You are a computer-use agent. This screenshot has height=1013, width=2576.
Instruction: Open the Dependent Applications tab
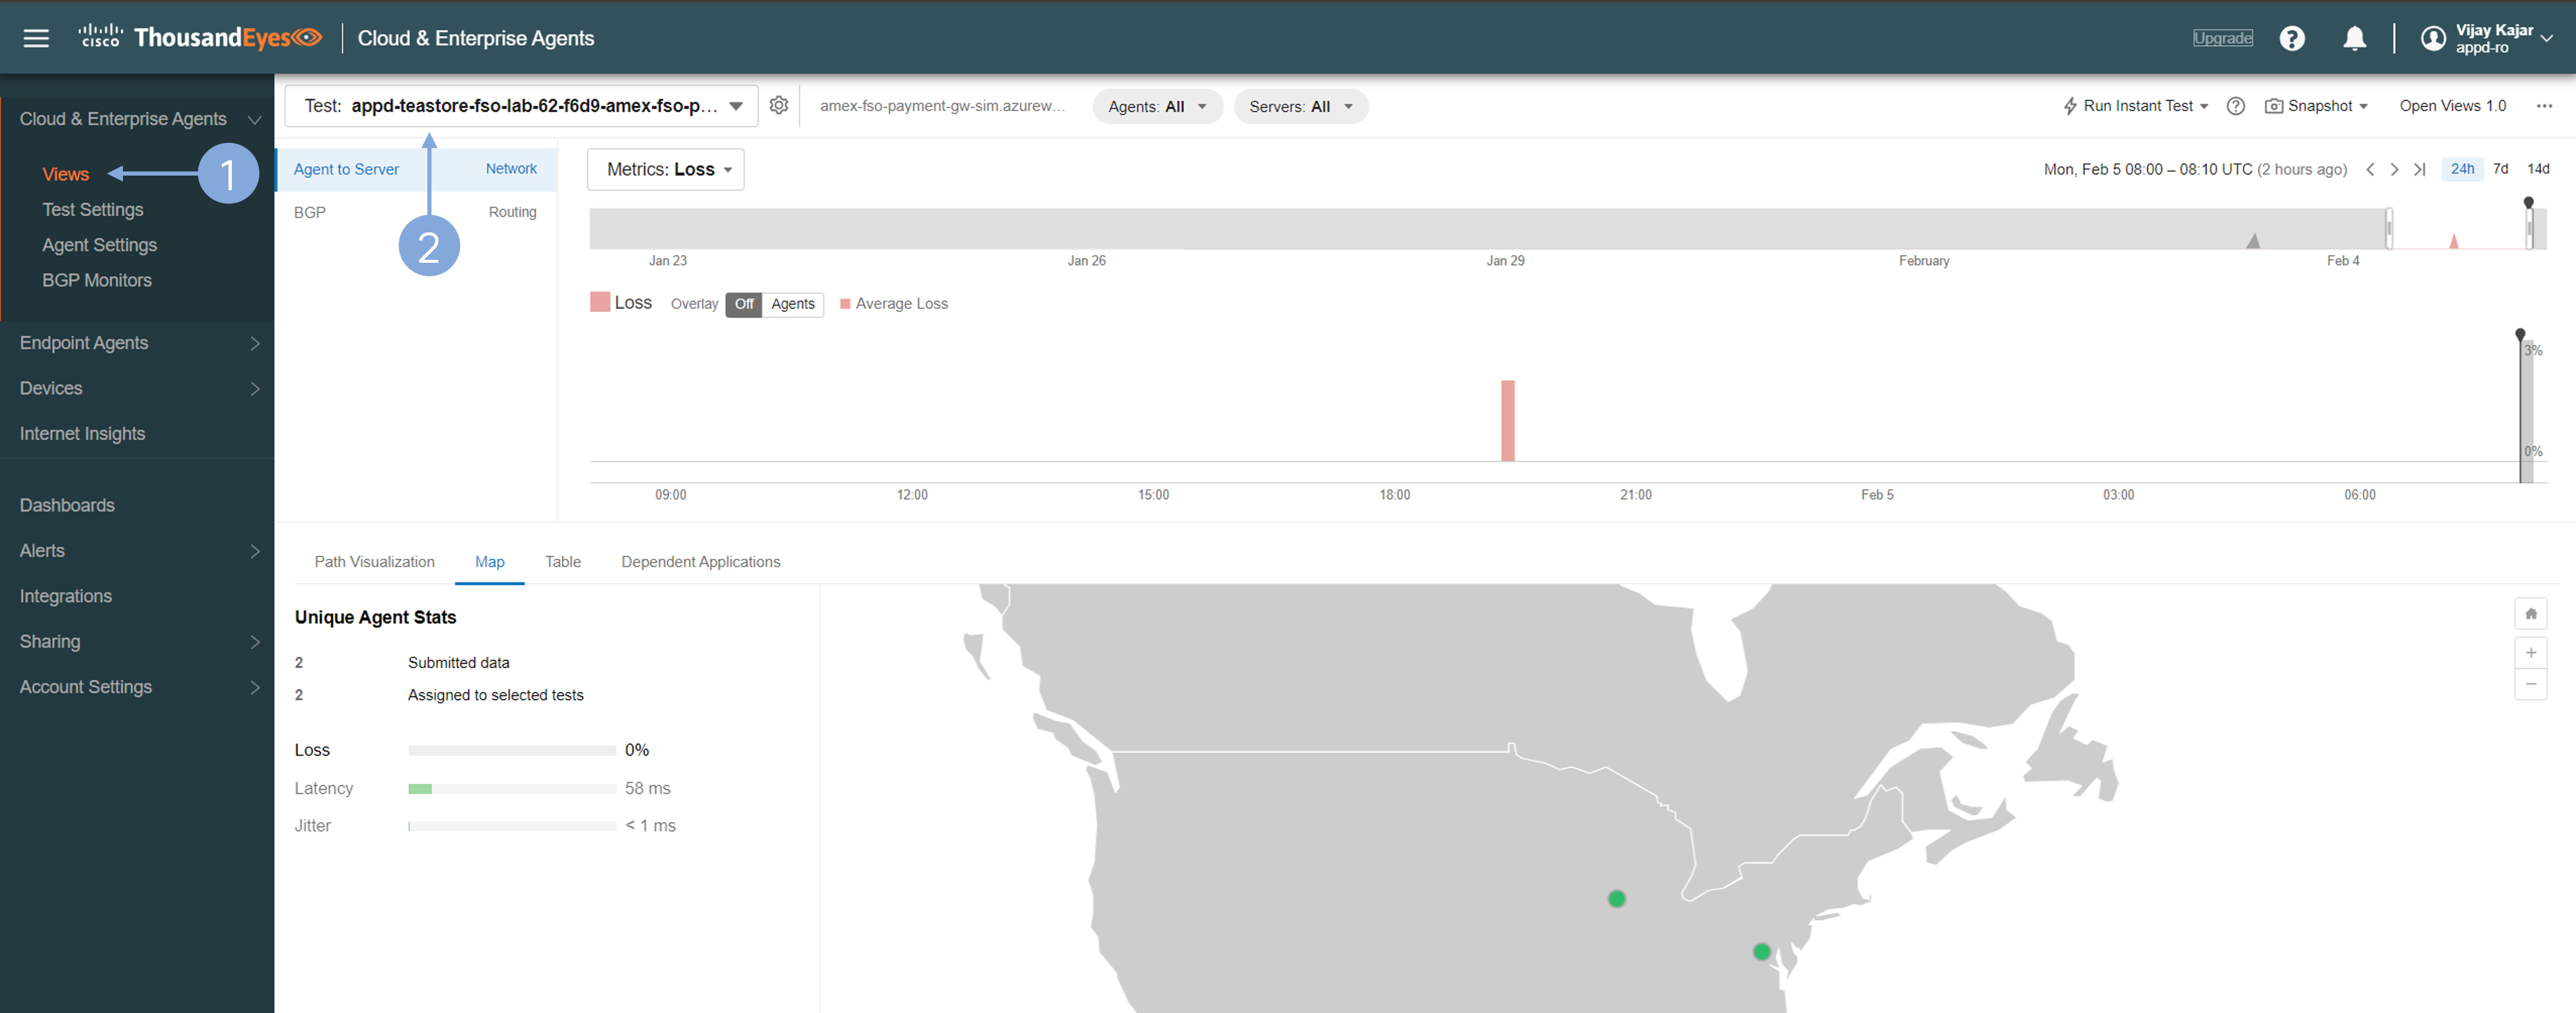click(x=700, y=562)
